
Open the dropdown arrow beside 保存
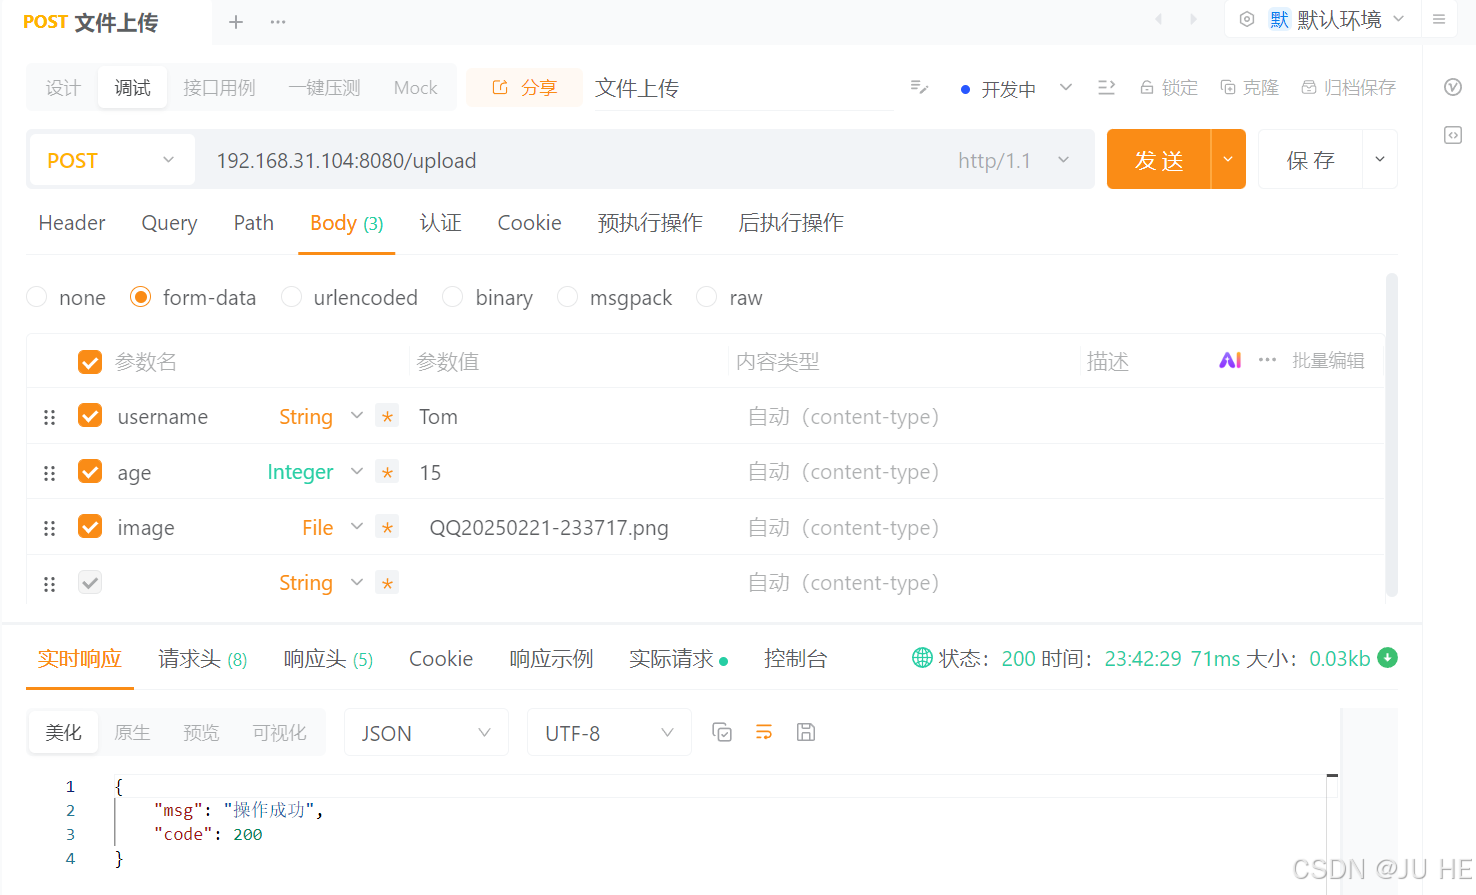tap(1380, 159)
